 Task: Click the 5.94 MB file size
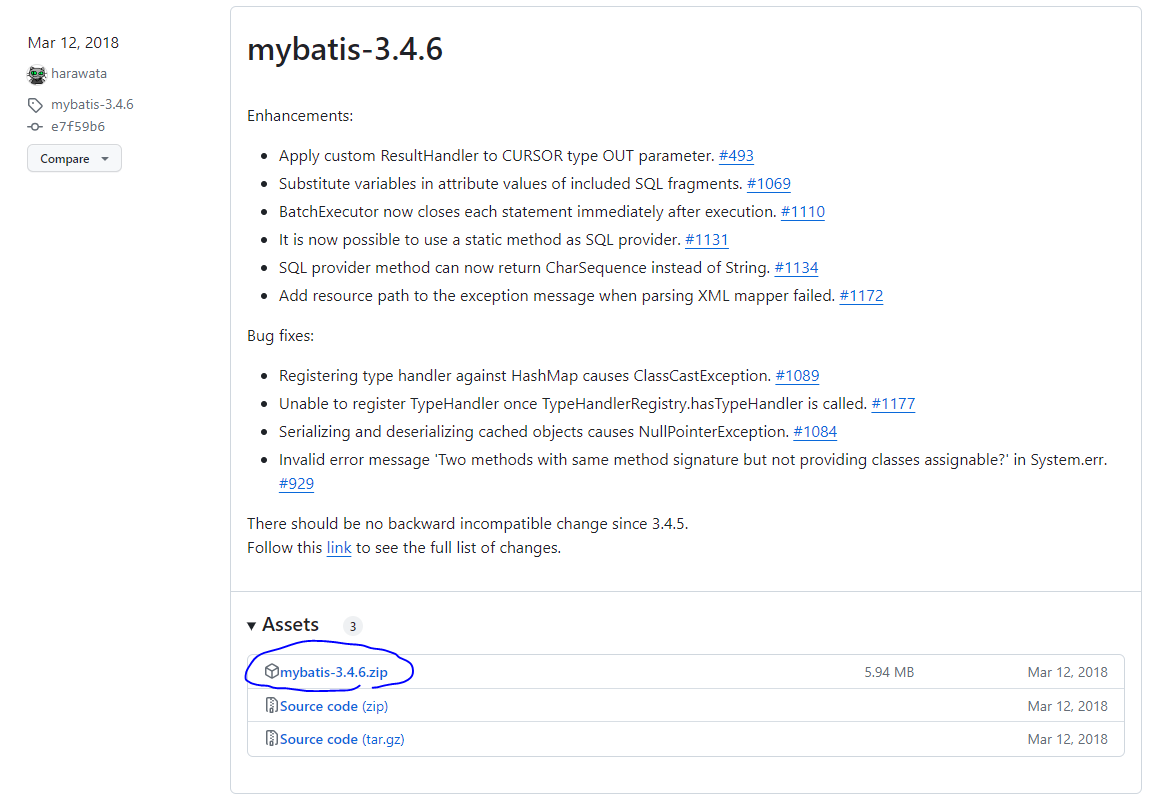889,672
